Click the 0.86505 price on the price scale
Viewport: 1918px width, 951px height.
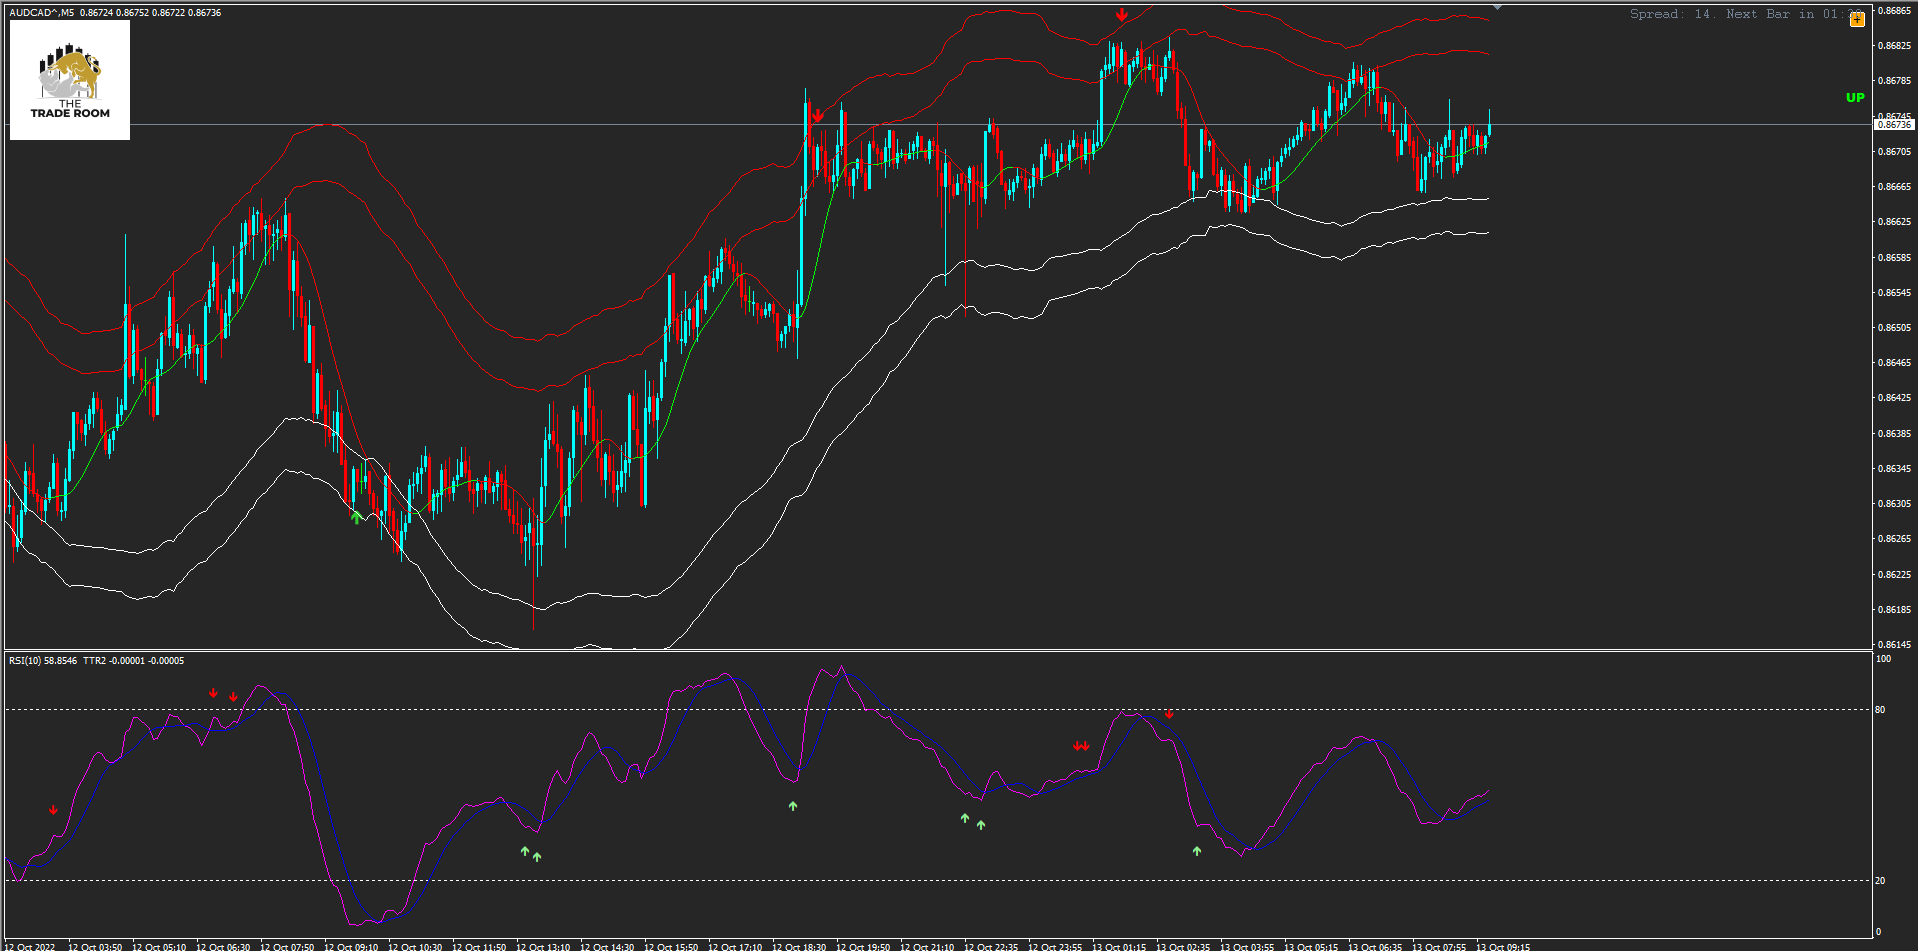tap(1894, 328)
